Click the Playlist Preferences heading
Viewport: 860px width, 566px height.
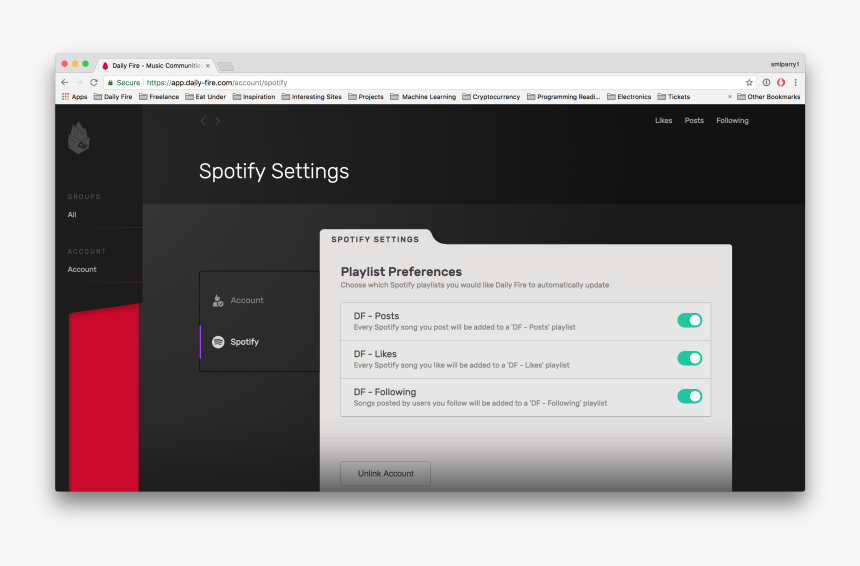coord(401,271)
